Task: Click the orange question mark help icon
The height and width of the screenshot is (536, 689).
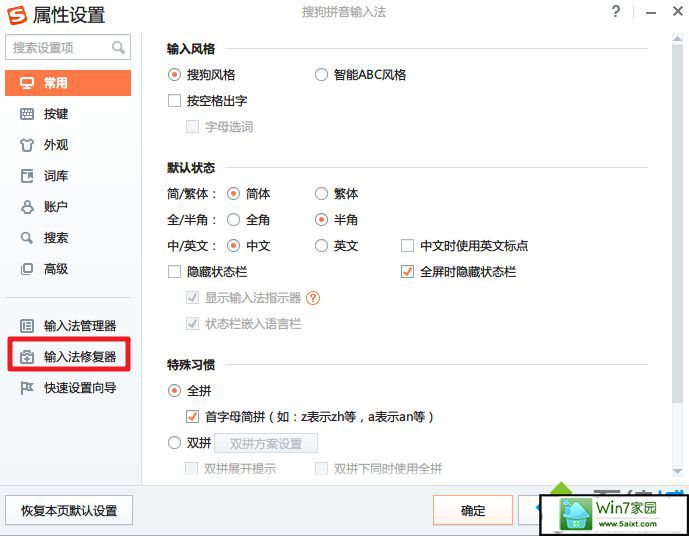Action: 312,298
